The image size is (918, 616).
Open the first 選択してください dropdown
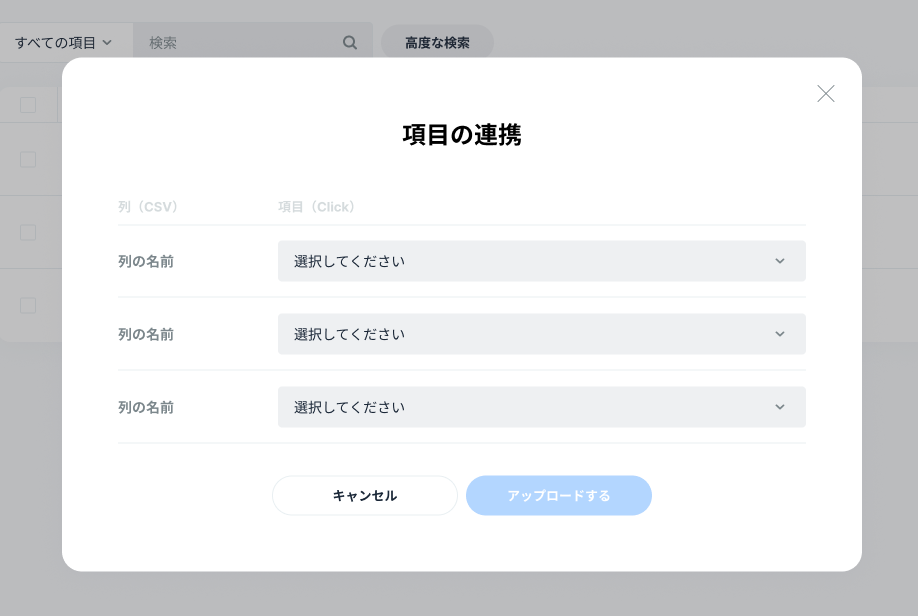tap(542, 261)
